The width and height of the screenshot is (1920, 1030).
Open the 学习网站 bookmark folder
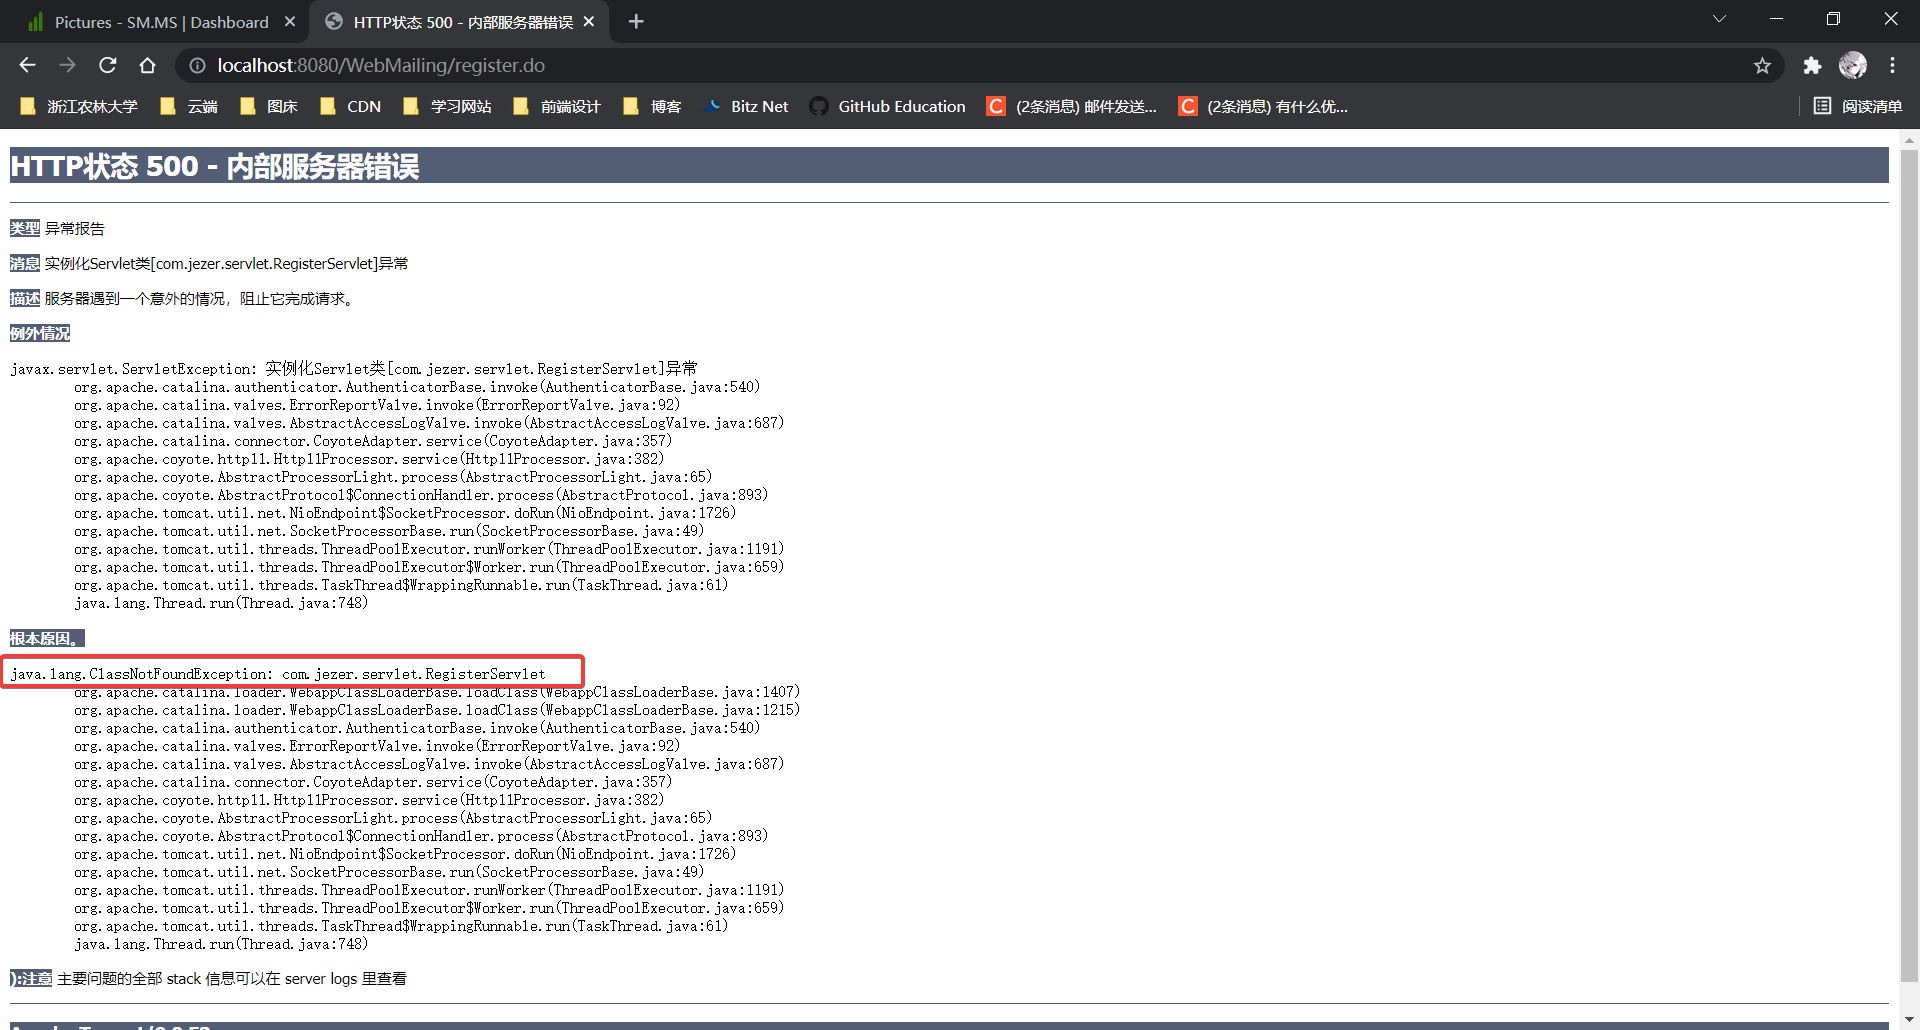click(x=447, y=106)
